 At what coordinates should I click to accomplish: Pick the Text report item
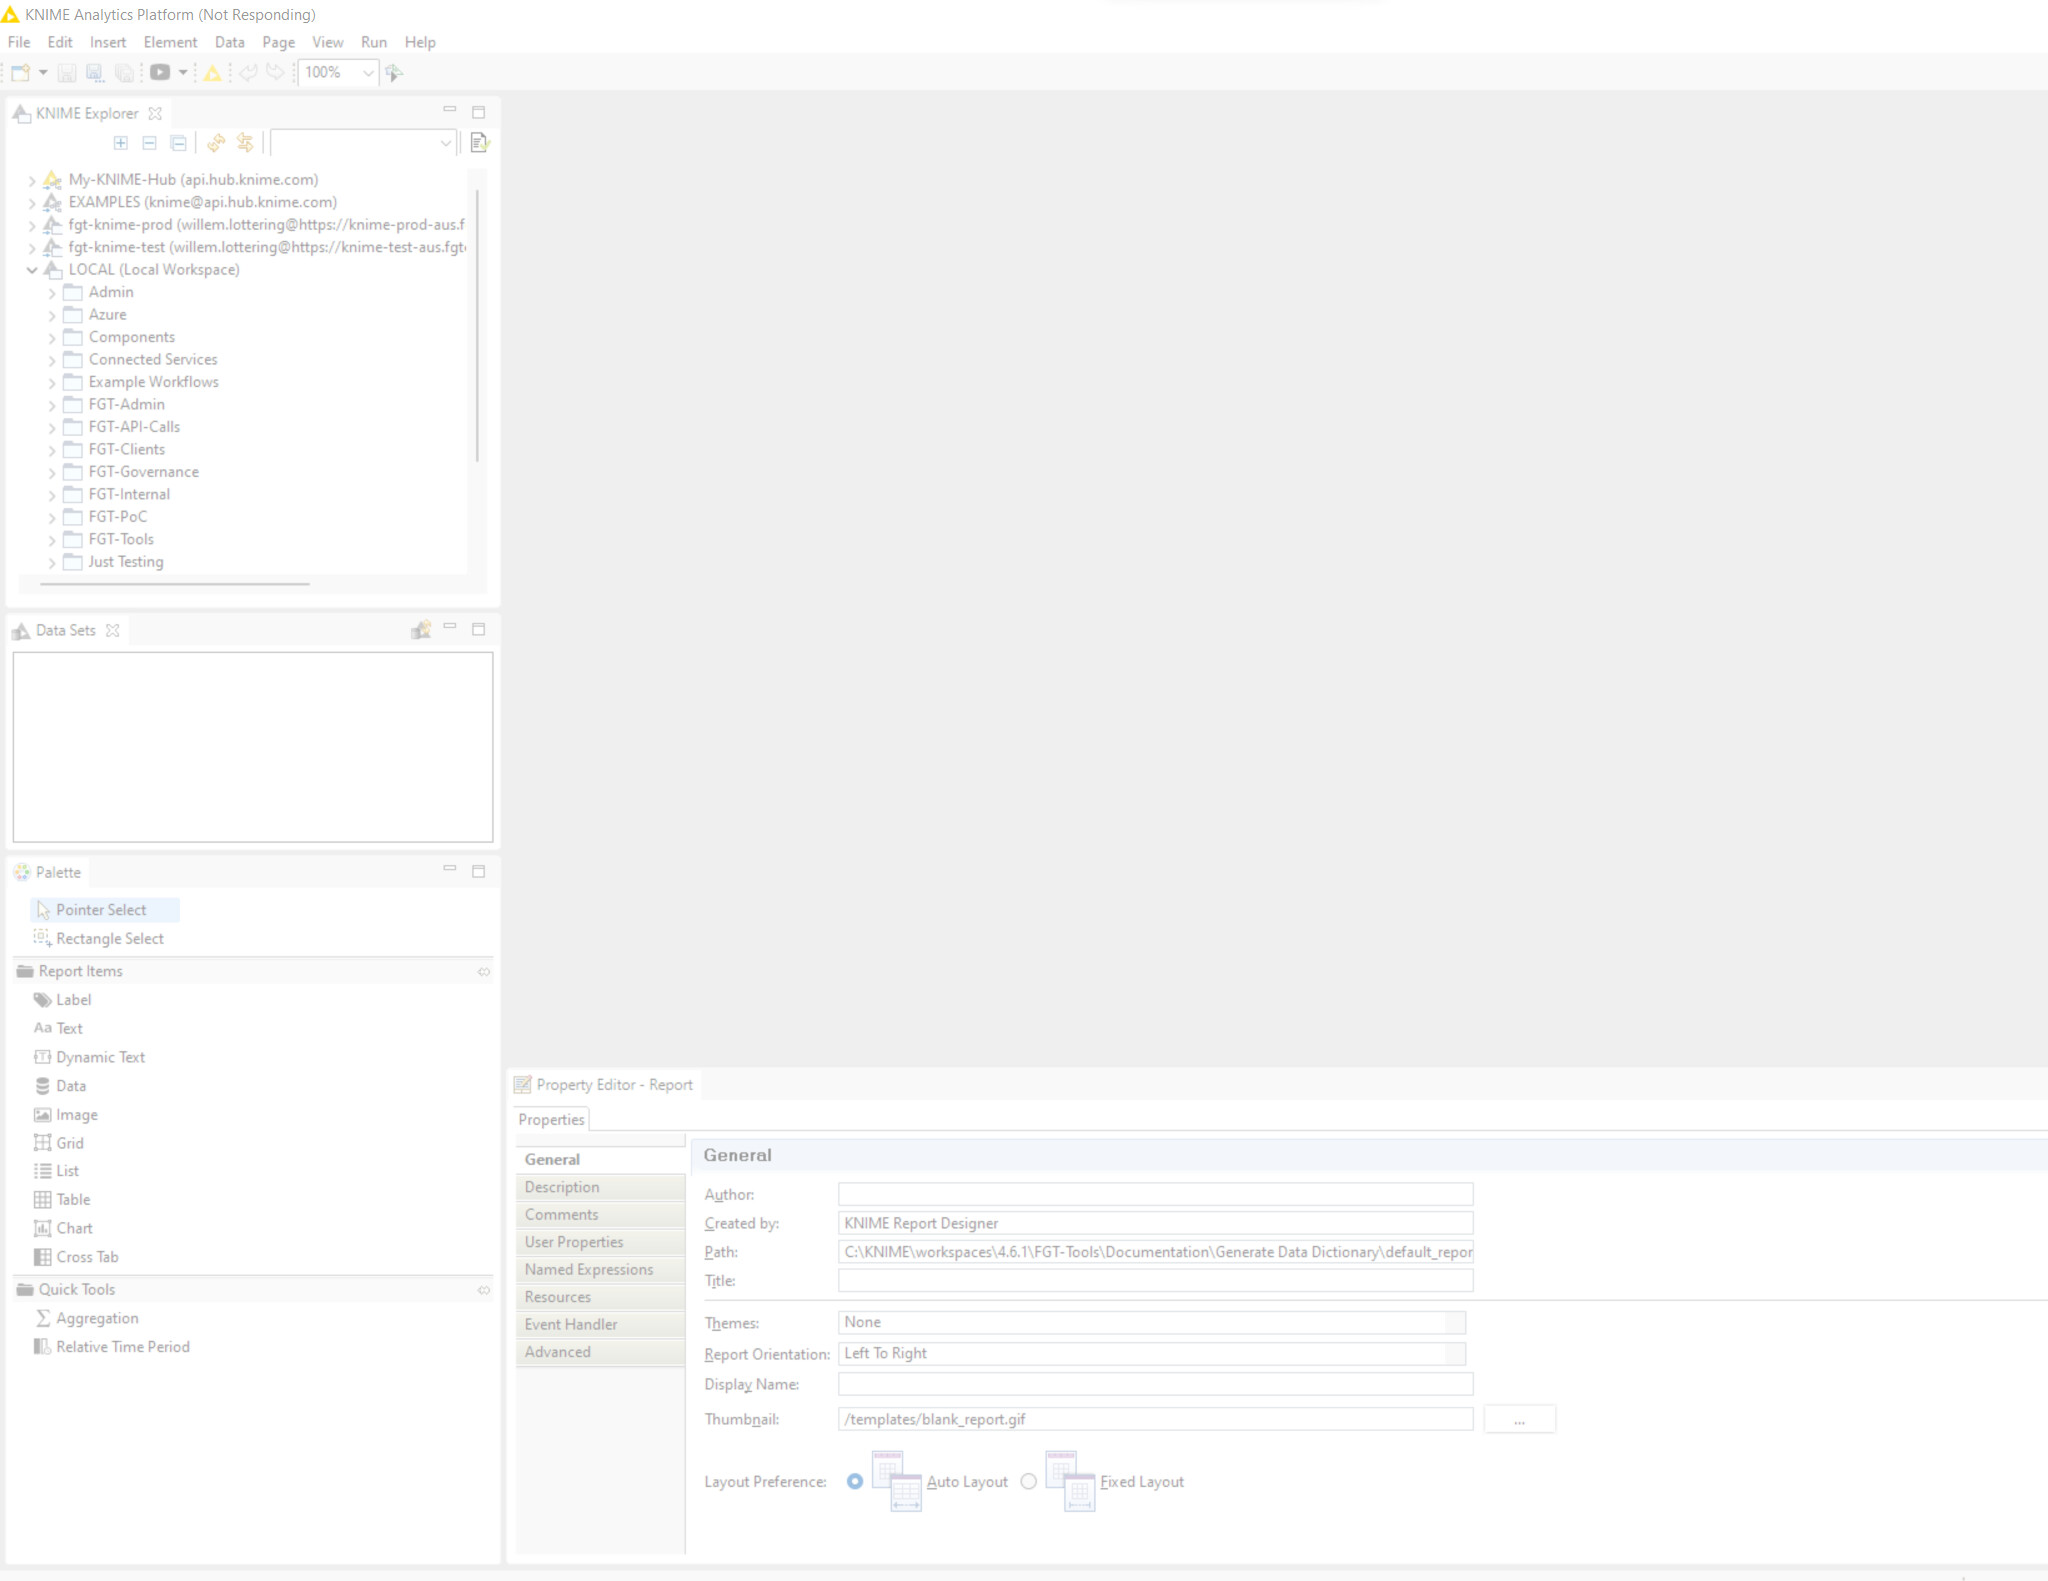(x=58, y=1029)
